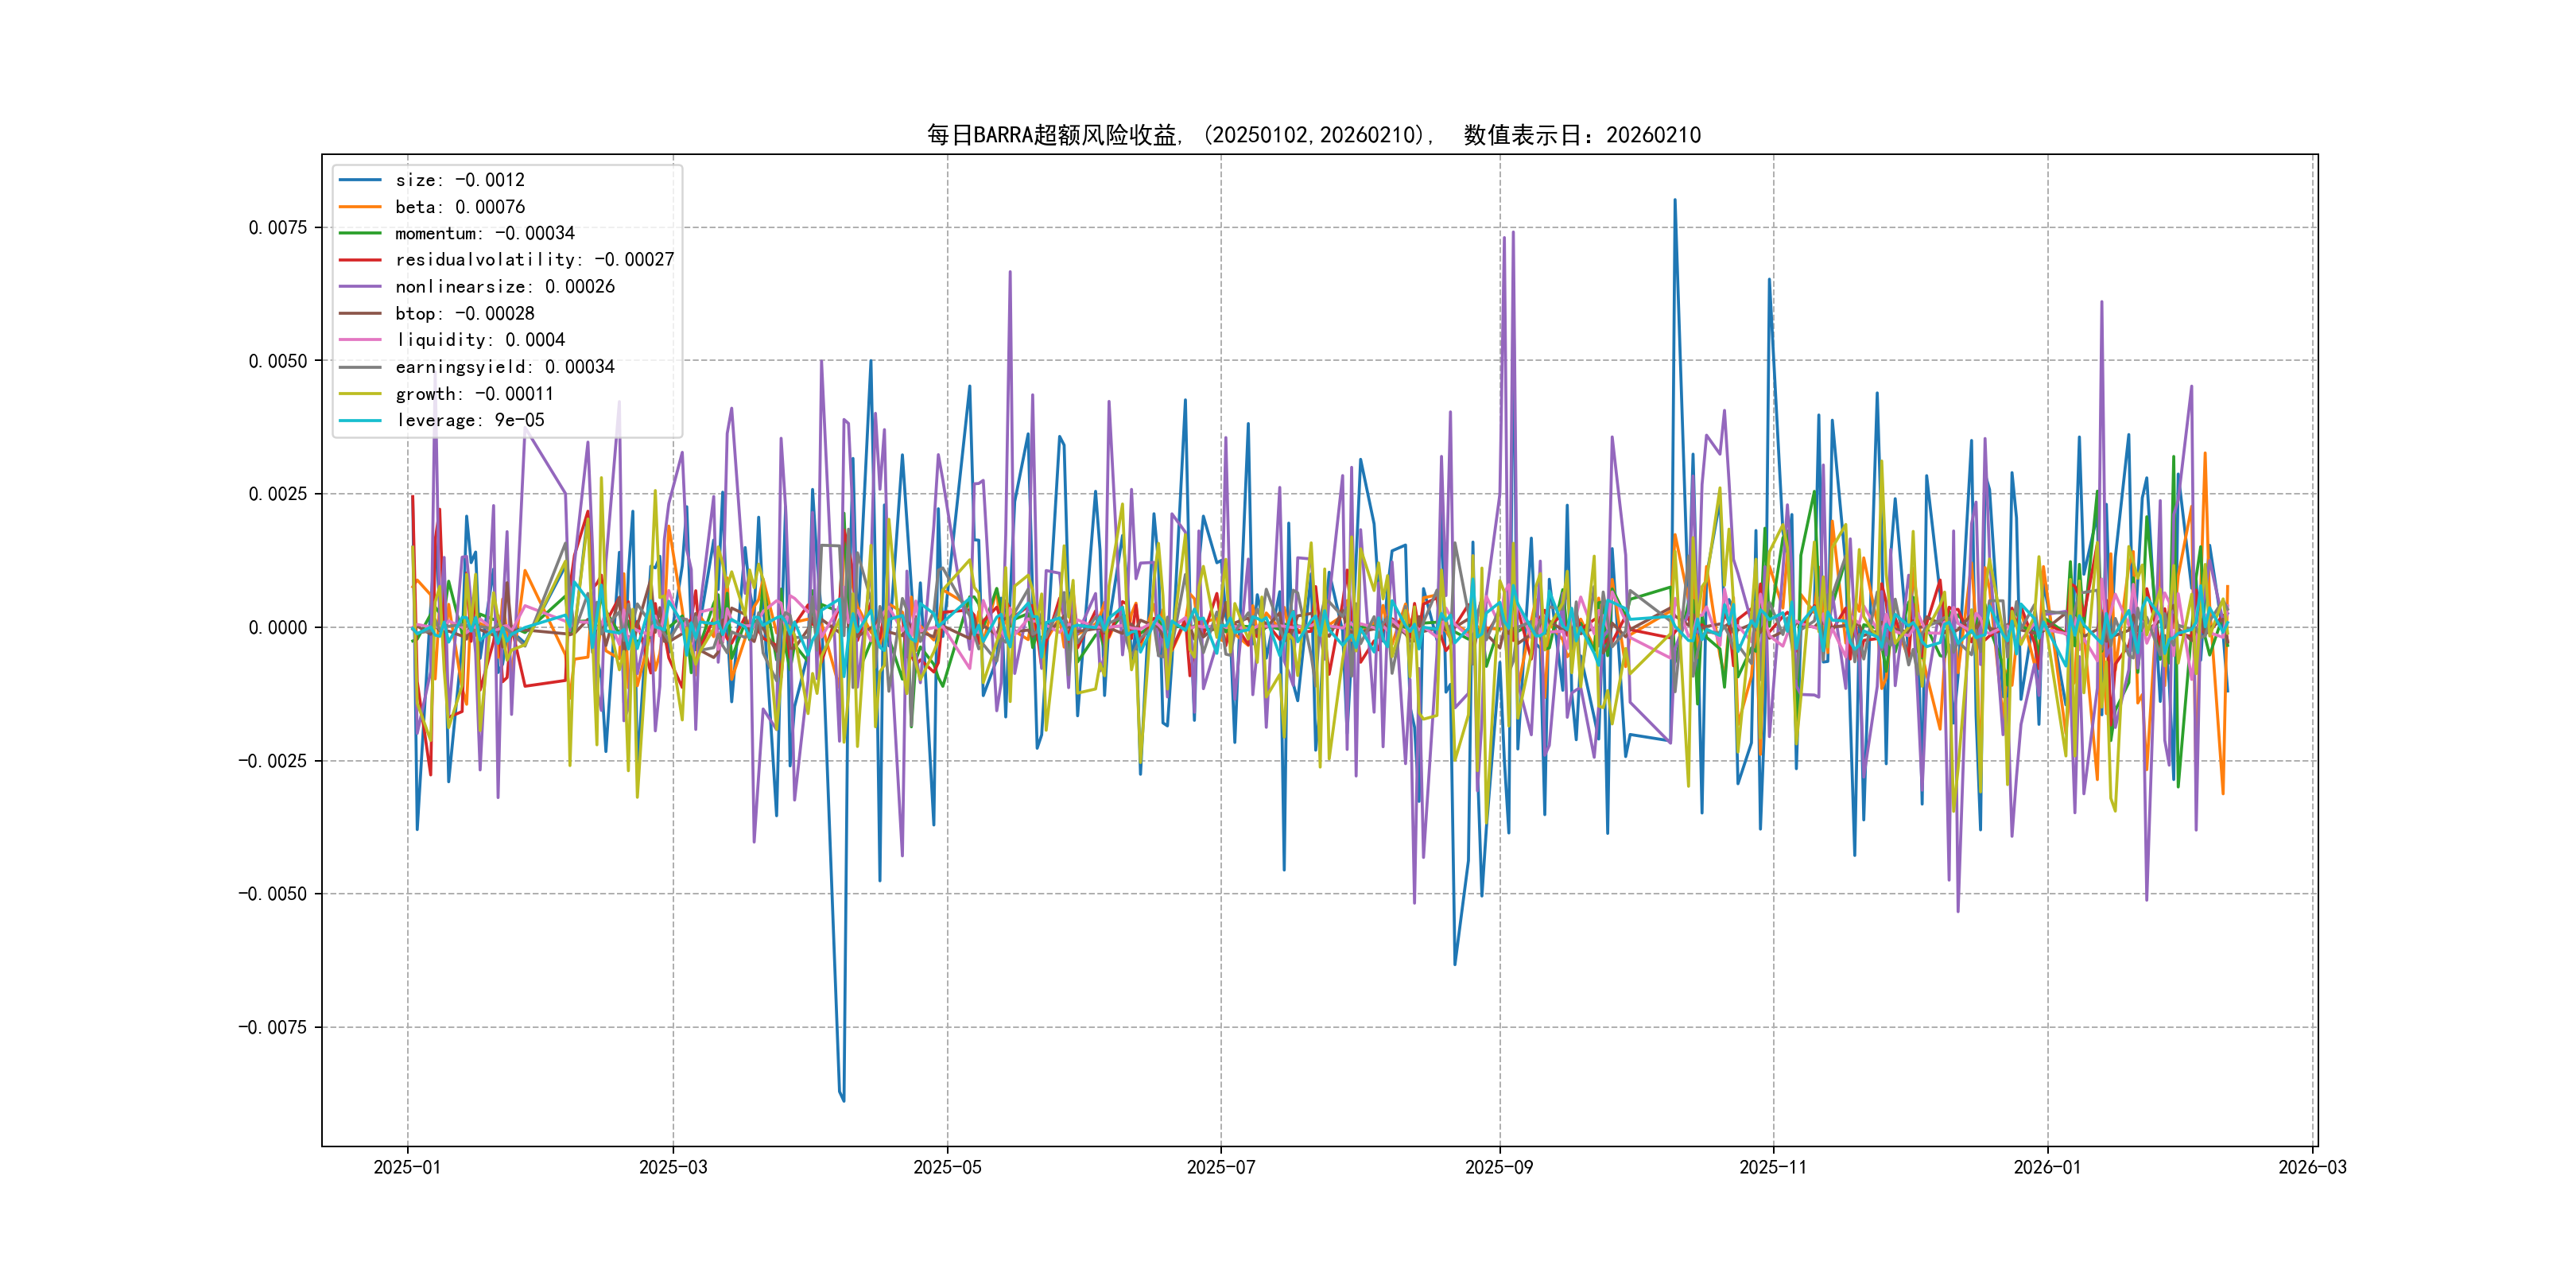
Task: Select the 'btop: -0.00028' legend label
Action: [x=464, y=314]
